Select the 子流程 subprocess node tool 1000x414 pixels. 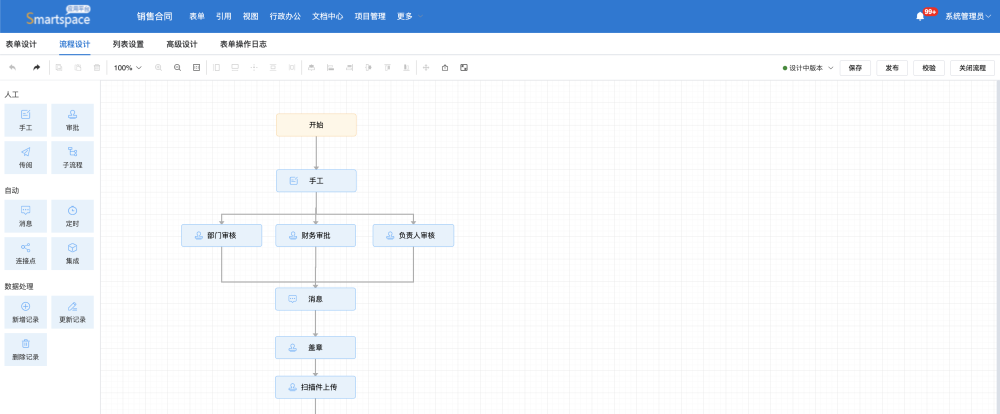(72, 156)
